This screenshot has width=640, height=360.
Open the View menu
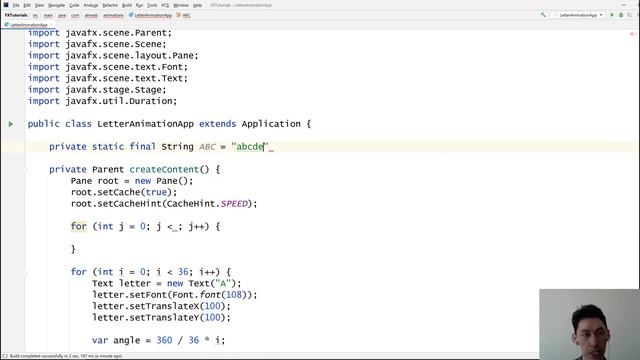coord(39,5)
